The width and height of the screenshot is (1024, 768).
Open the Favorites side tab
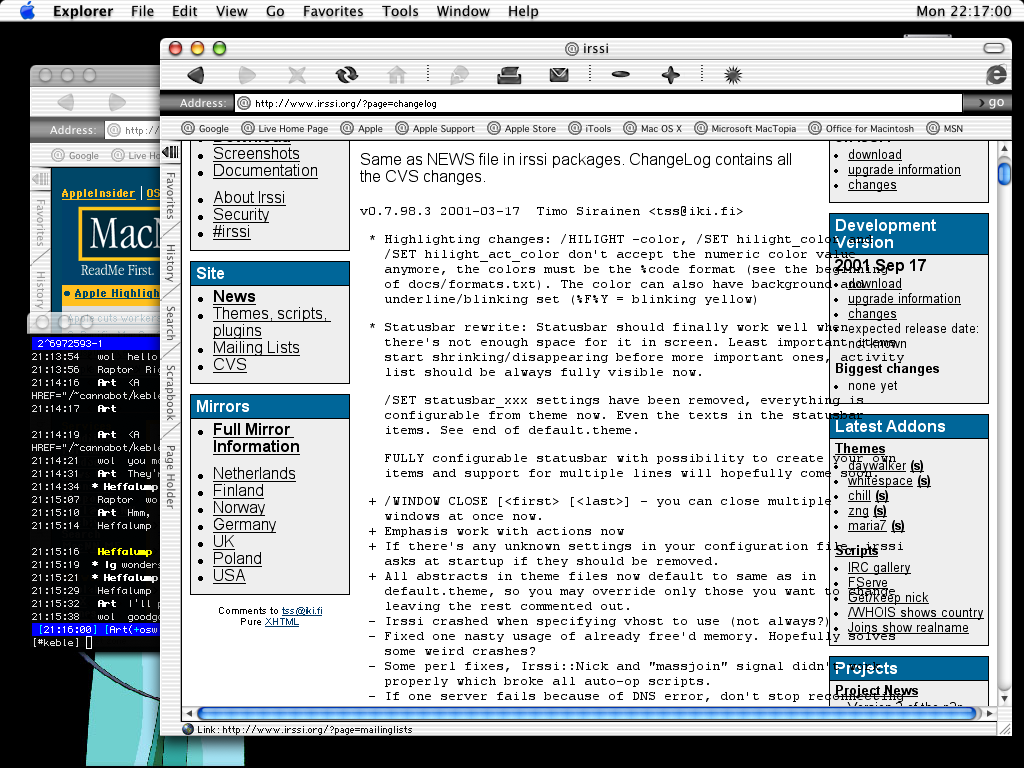point(170,196)
